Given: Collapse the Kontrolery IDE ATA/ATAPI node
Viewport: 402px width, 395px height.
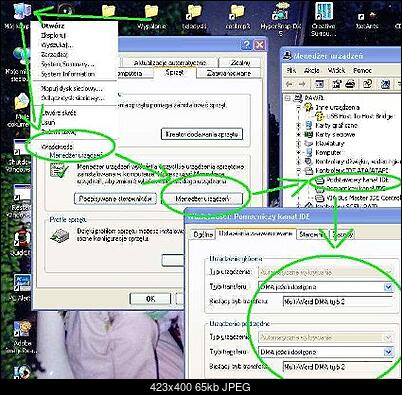Looking at the screenshot, I should (x=299, y=170).
